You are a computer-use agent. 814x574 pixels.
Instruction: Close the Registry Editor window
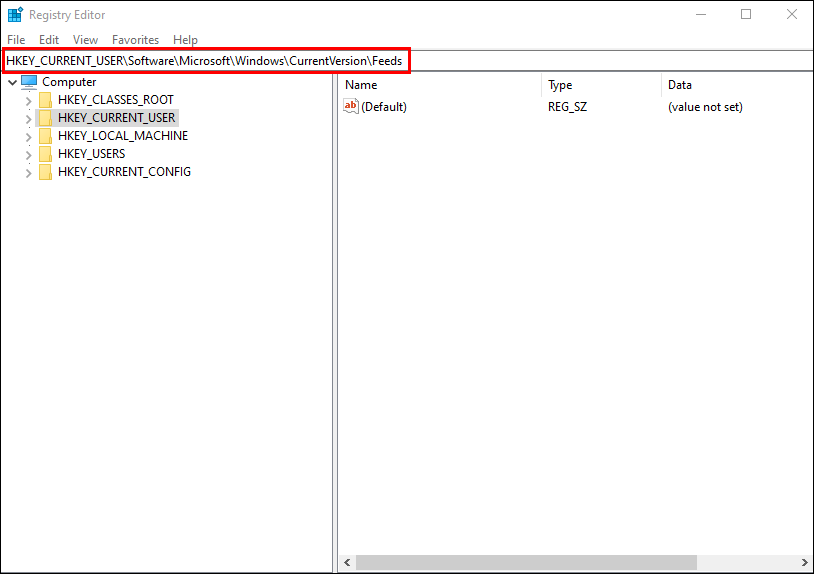[x=792, y=15]
